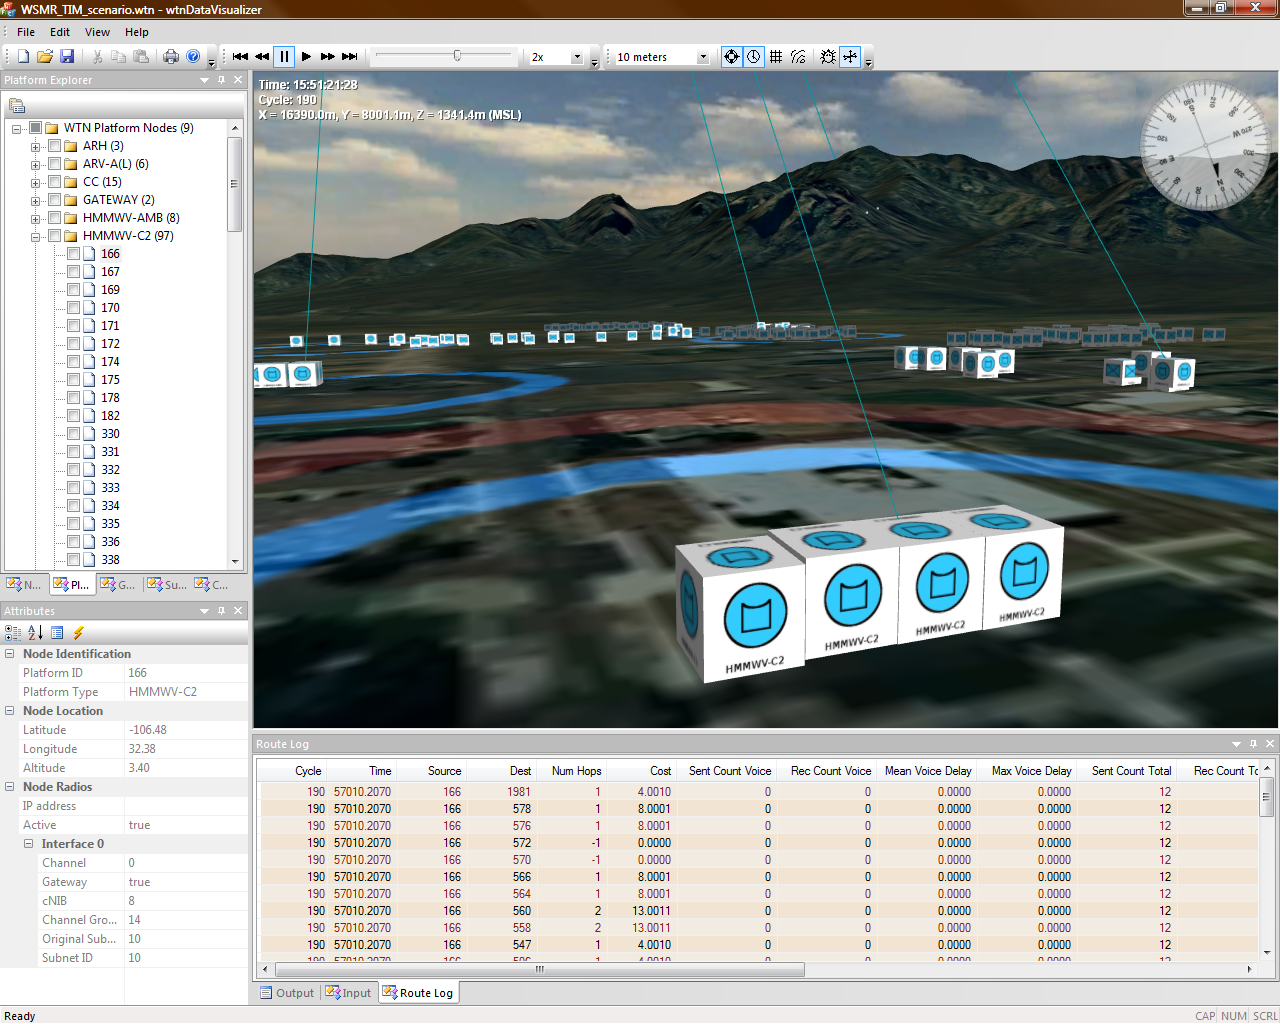
Task: Click the categorized view icon in Attributes panel
Action: [x=14, y=633]
